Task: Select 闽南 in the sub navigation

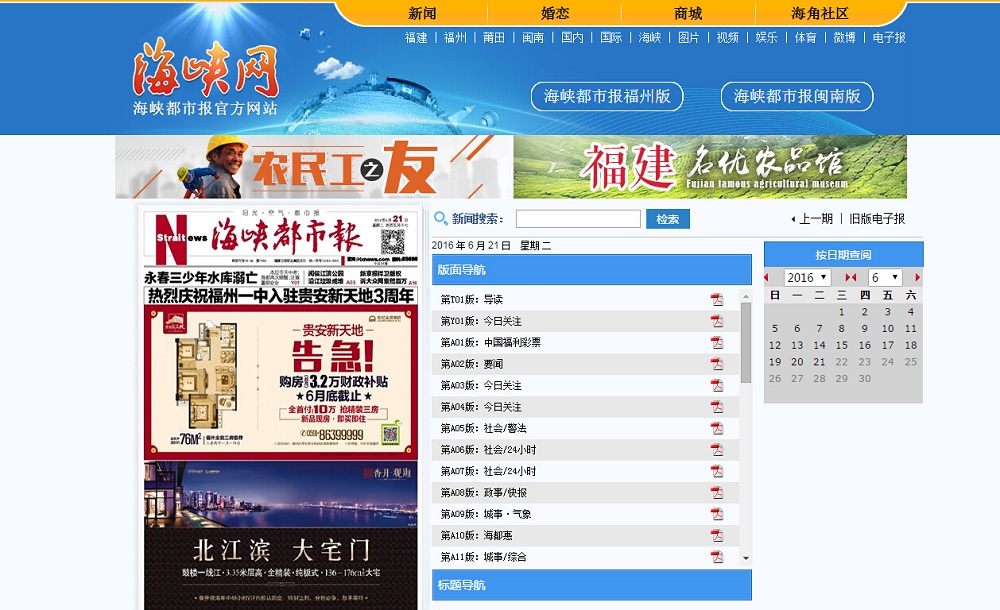Action: click(533, 38)
